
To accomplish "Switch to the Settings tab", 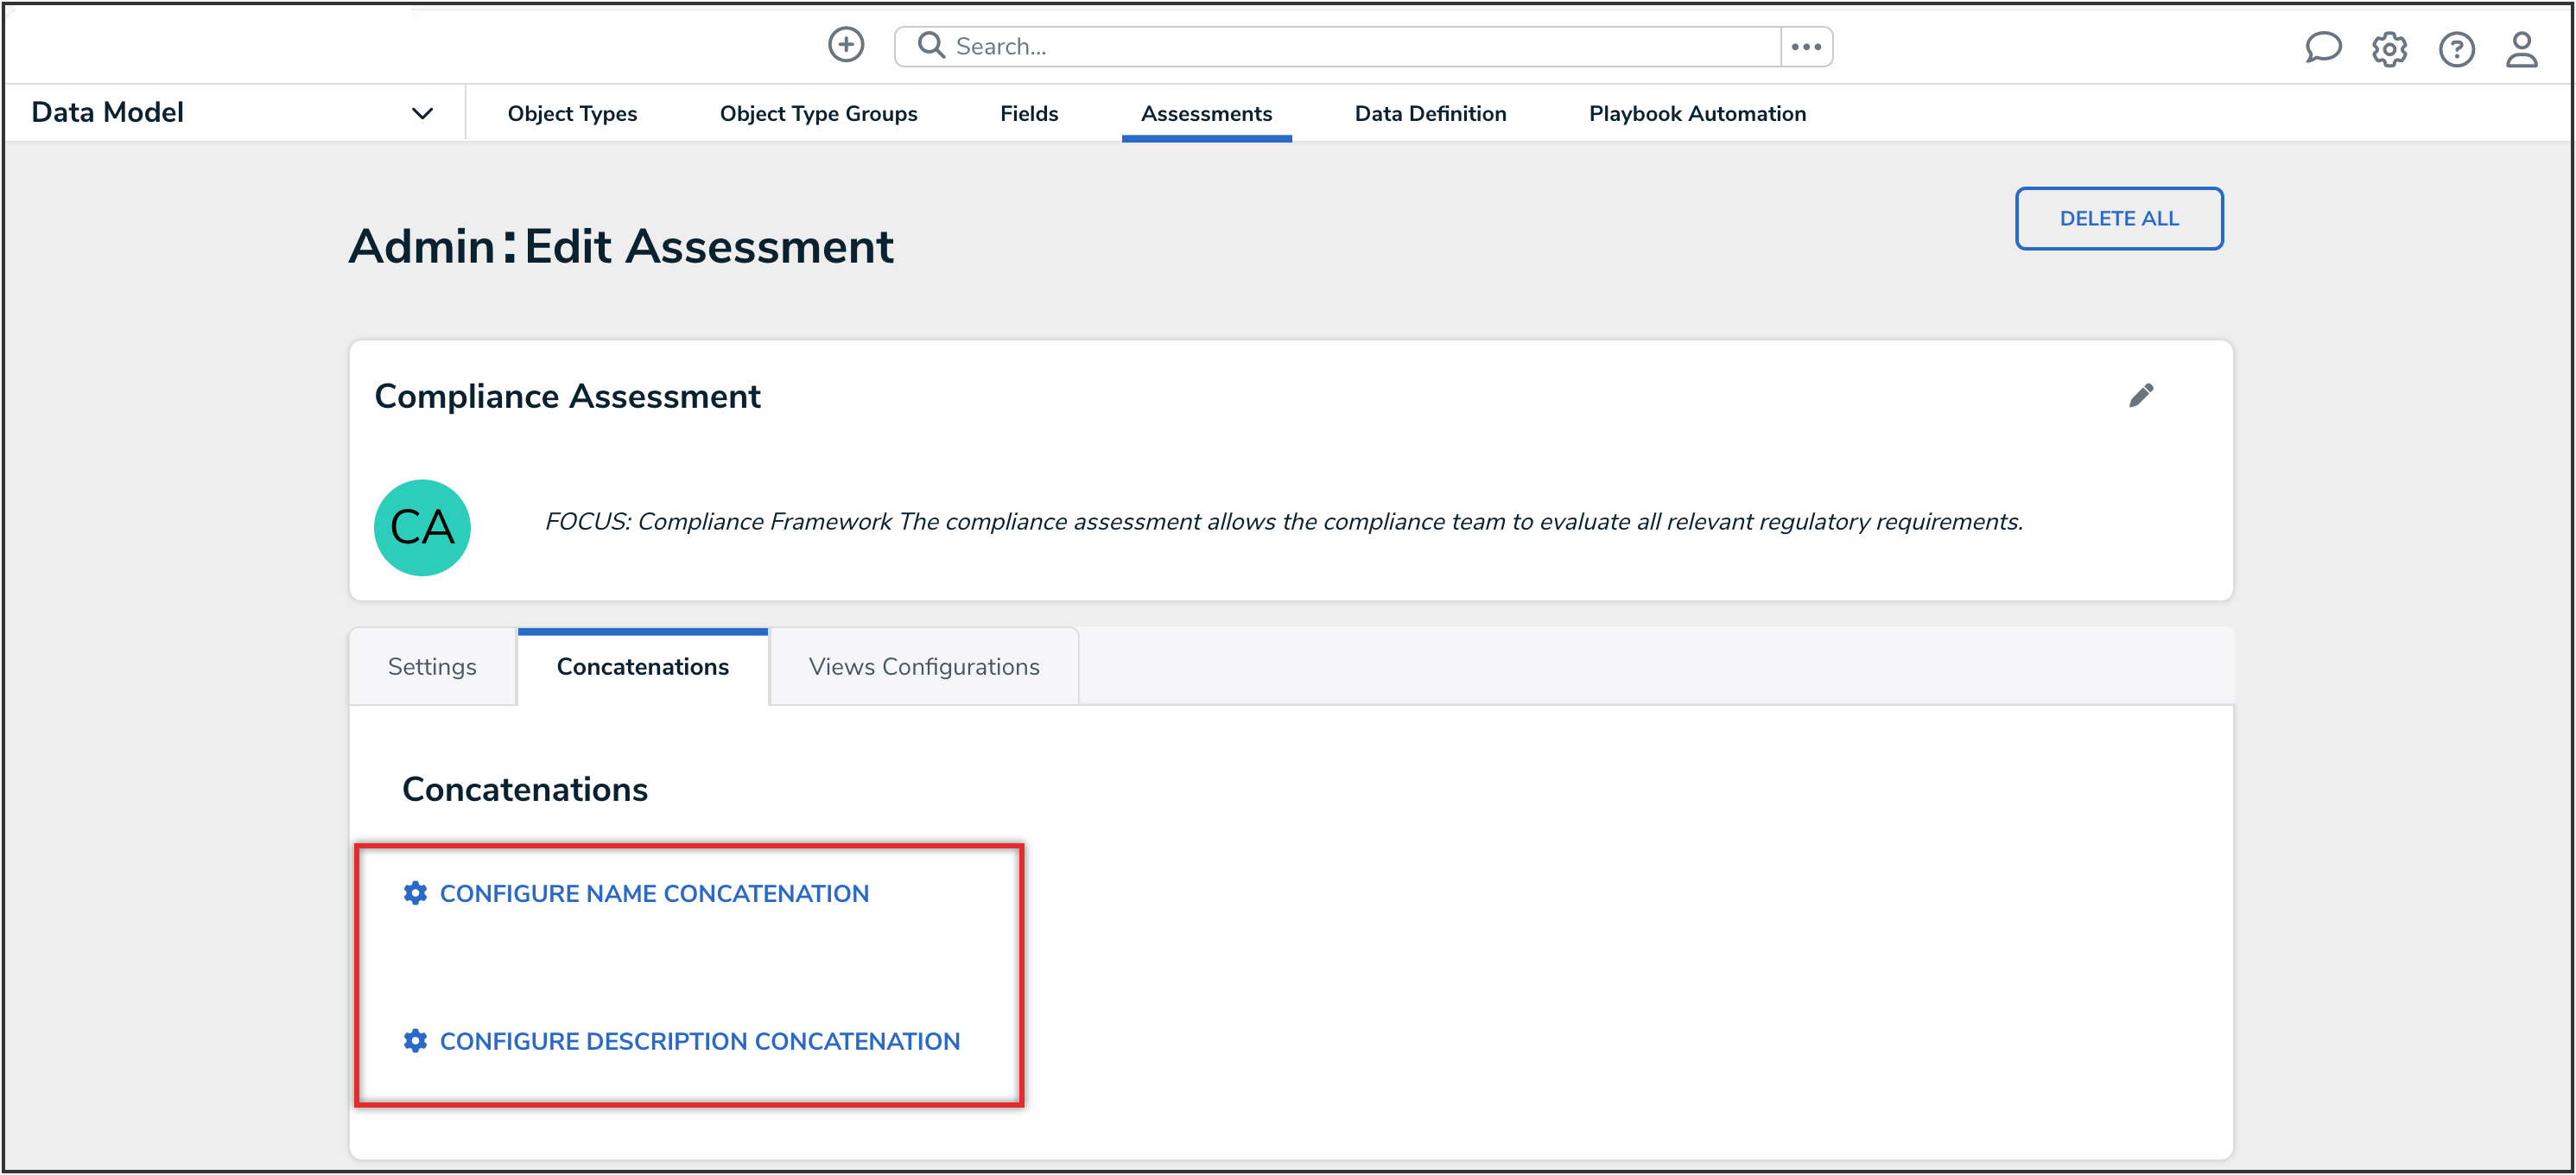I will pyautogui.click(x=431, y=666).
